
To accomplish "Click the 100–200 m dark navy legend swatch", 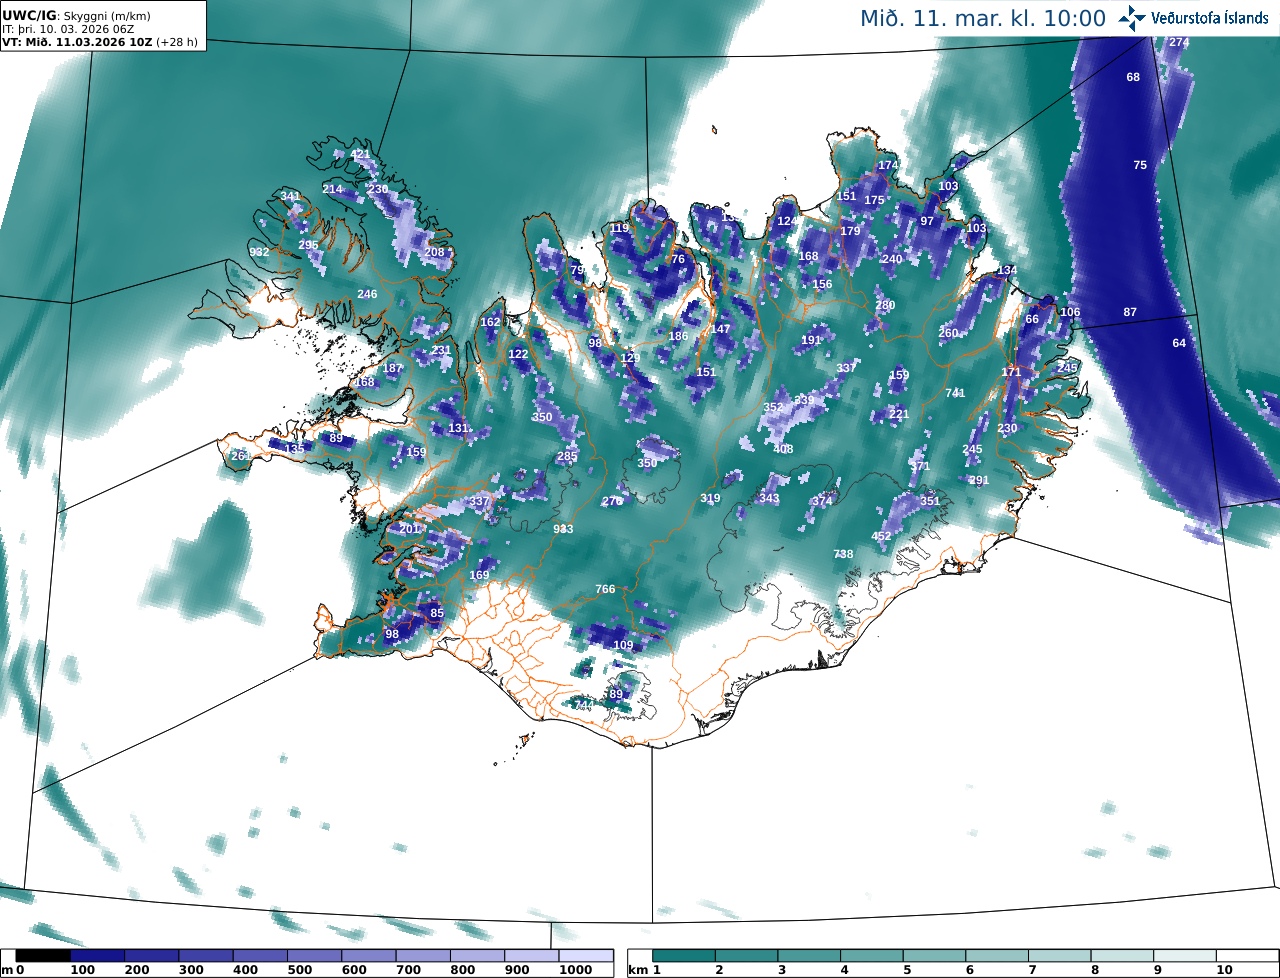I will (97, 956).
